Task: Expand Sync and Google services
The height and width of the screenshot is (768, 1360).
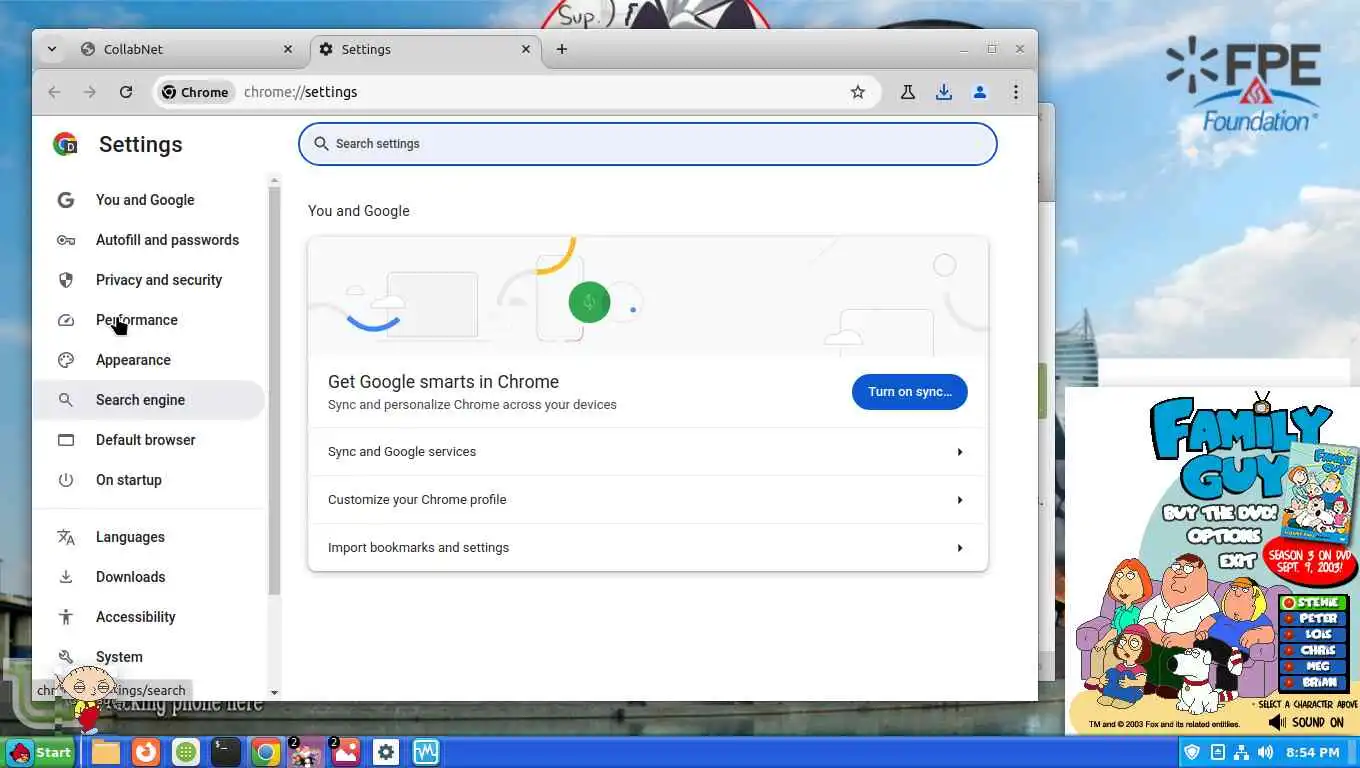Action: [648, 452]
